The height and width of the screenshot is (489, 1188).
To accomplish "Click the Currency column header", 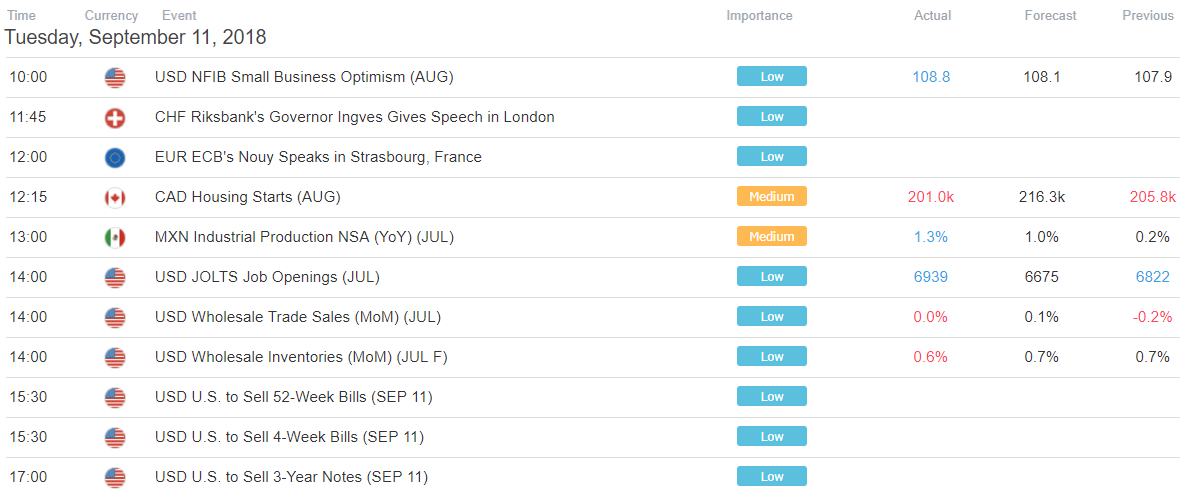I will [x=111, y=15].
